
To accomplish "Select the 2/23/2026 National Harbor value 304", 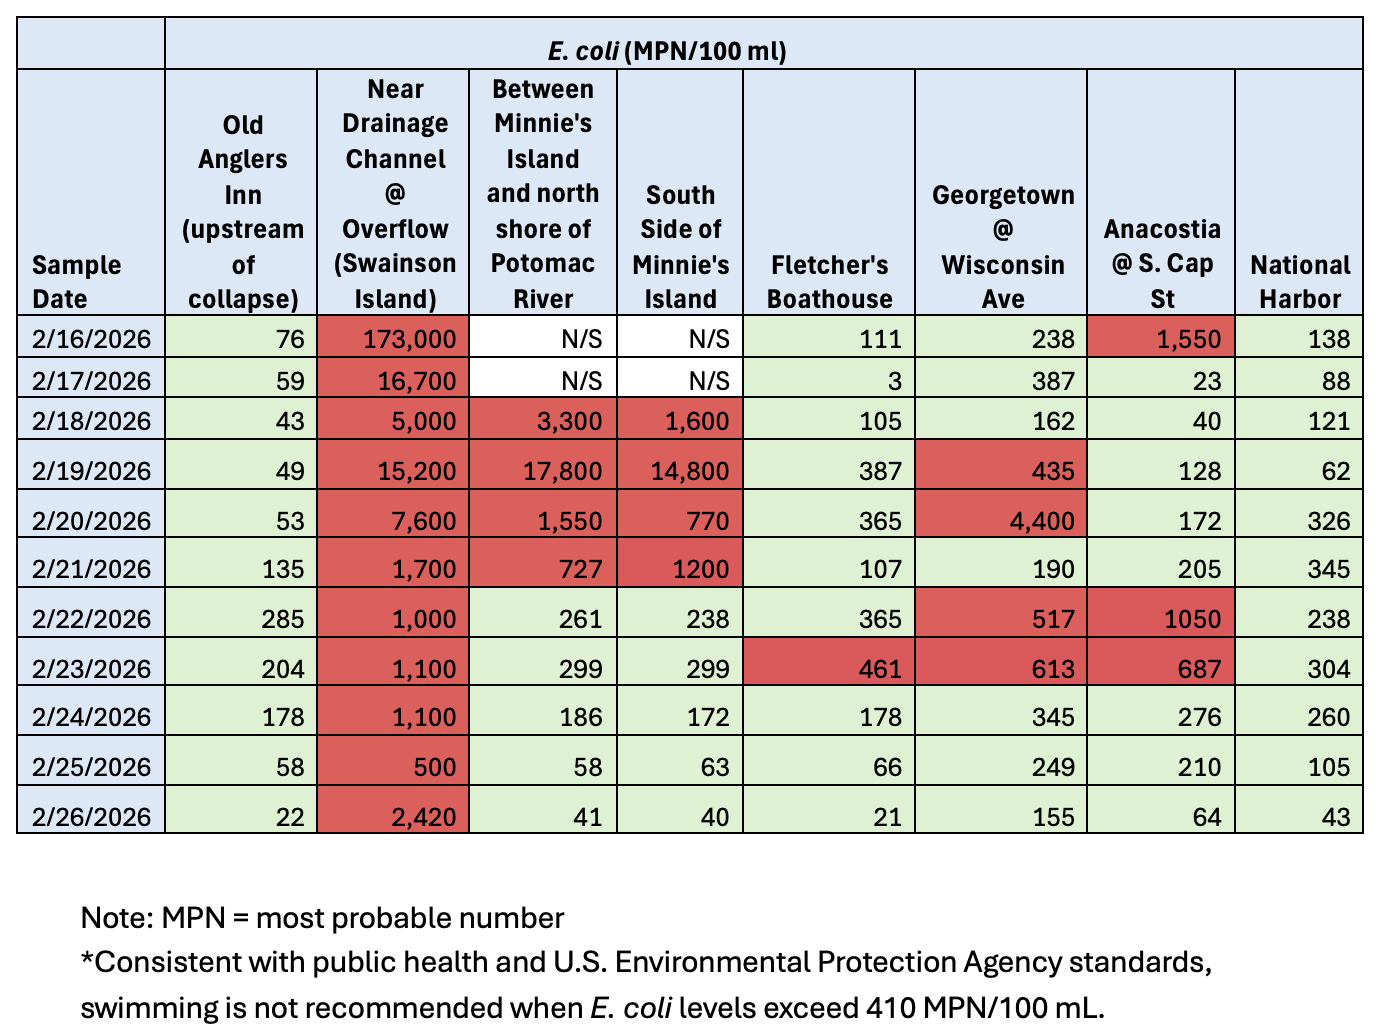I will click(1299, 669).
